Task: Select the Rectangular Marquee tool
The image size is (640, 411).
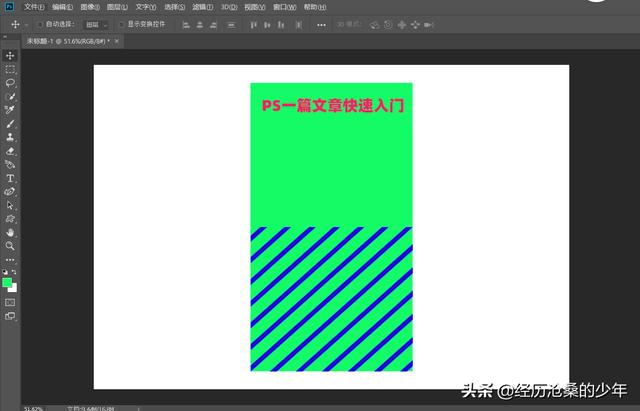Action: pyautogui.click(x=10, y=69)
